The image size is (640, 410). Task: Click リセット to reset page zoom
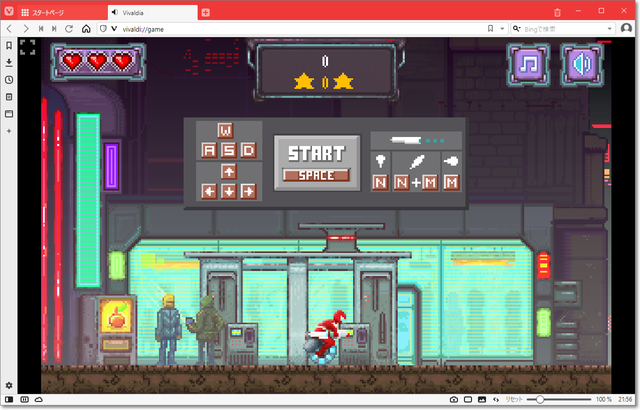[512, 399]
